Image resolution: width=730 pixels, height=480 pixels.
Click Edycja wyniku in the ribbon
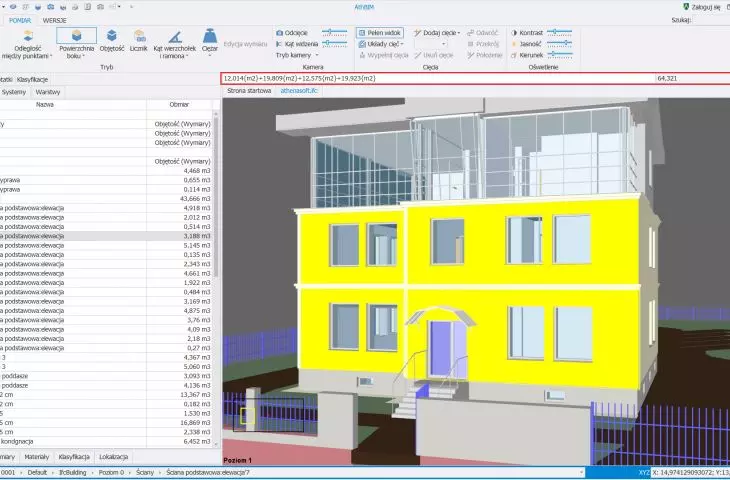tap(245, 44)
